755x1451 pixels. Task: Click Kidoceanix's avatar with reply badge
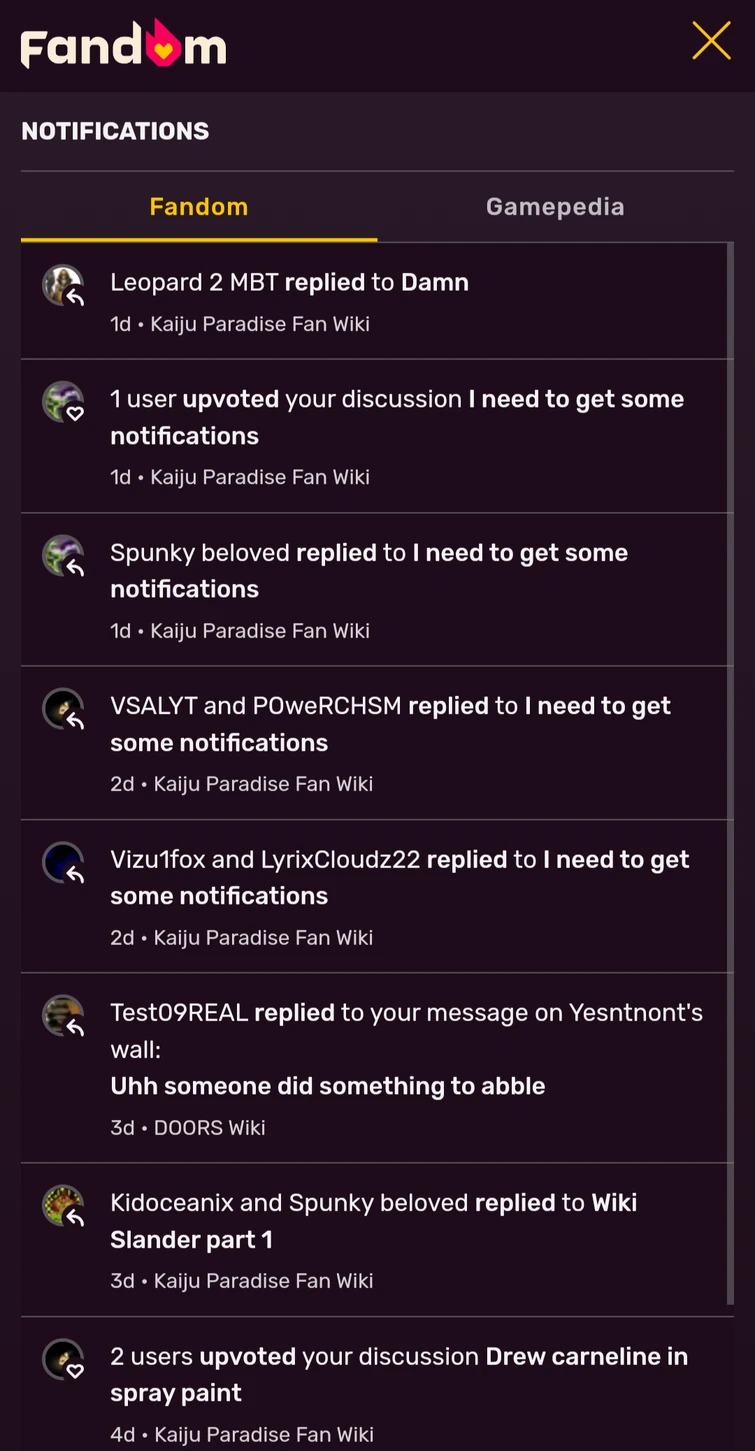pyautogui.click(x=63, y=1205)
